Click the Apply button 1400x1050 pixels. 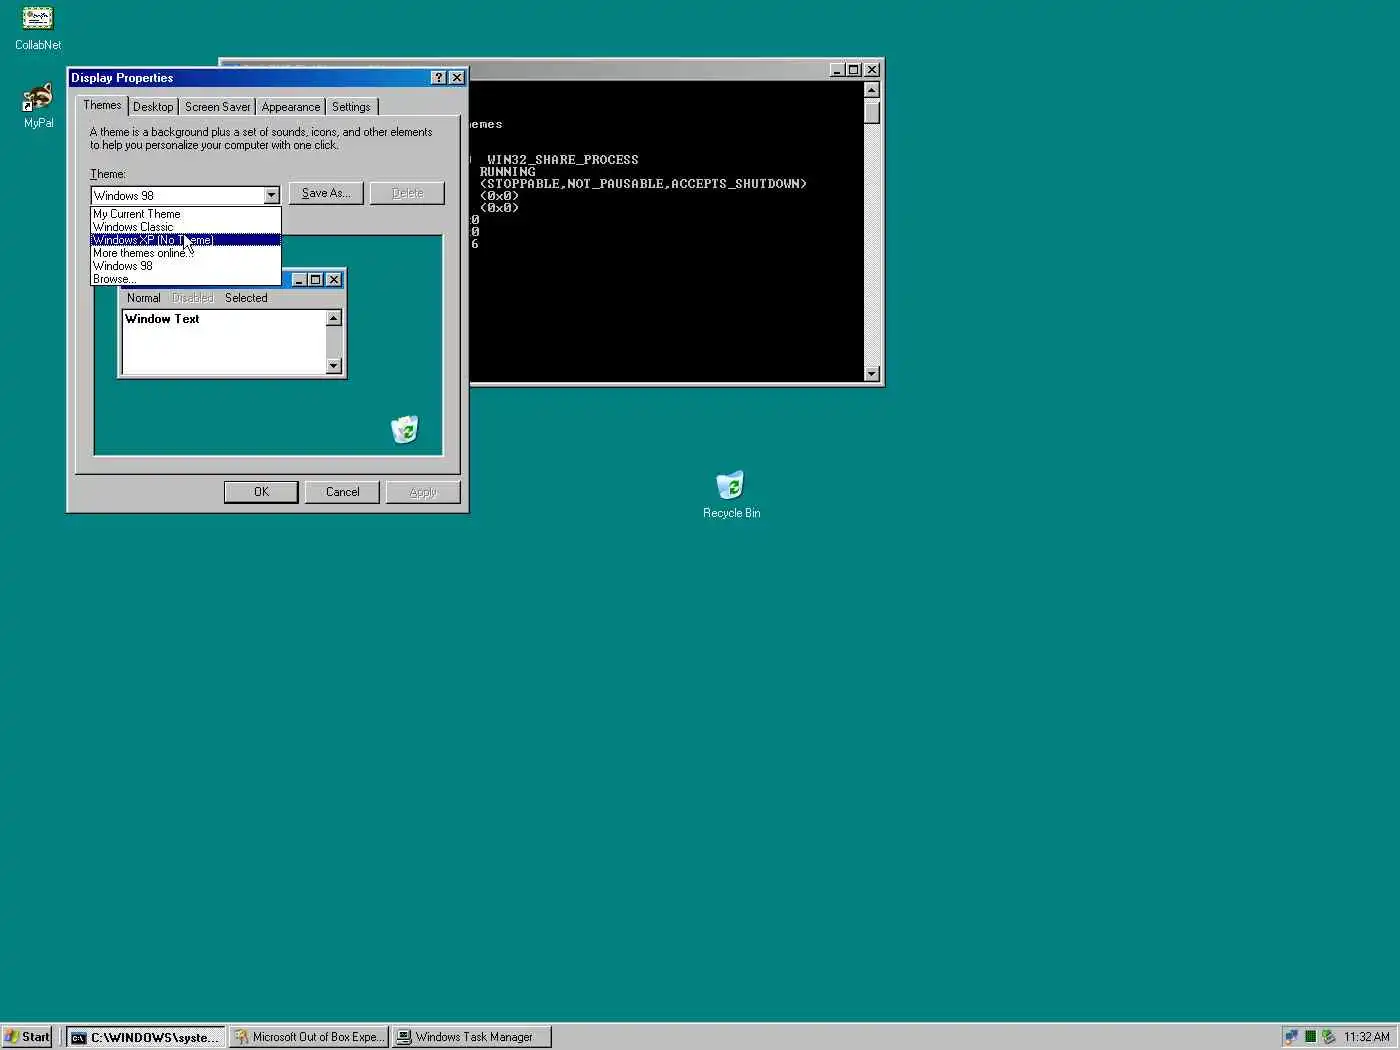423,492
